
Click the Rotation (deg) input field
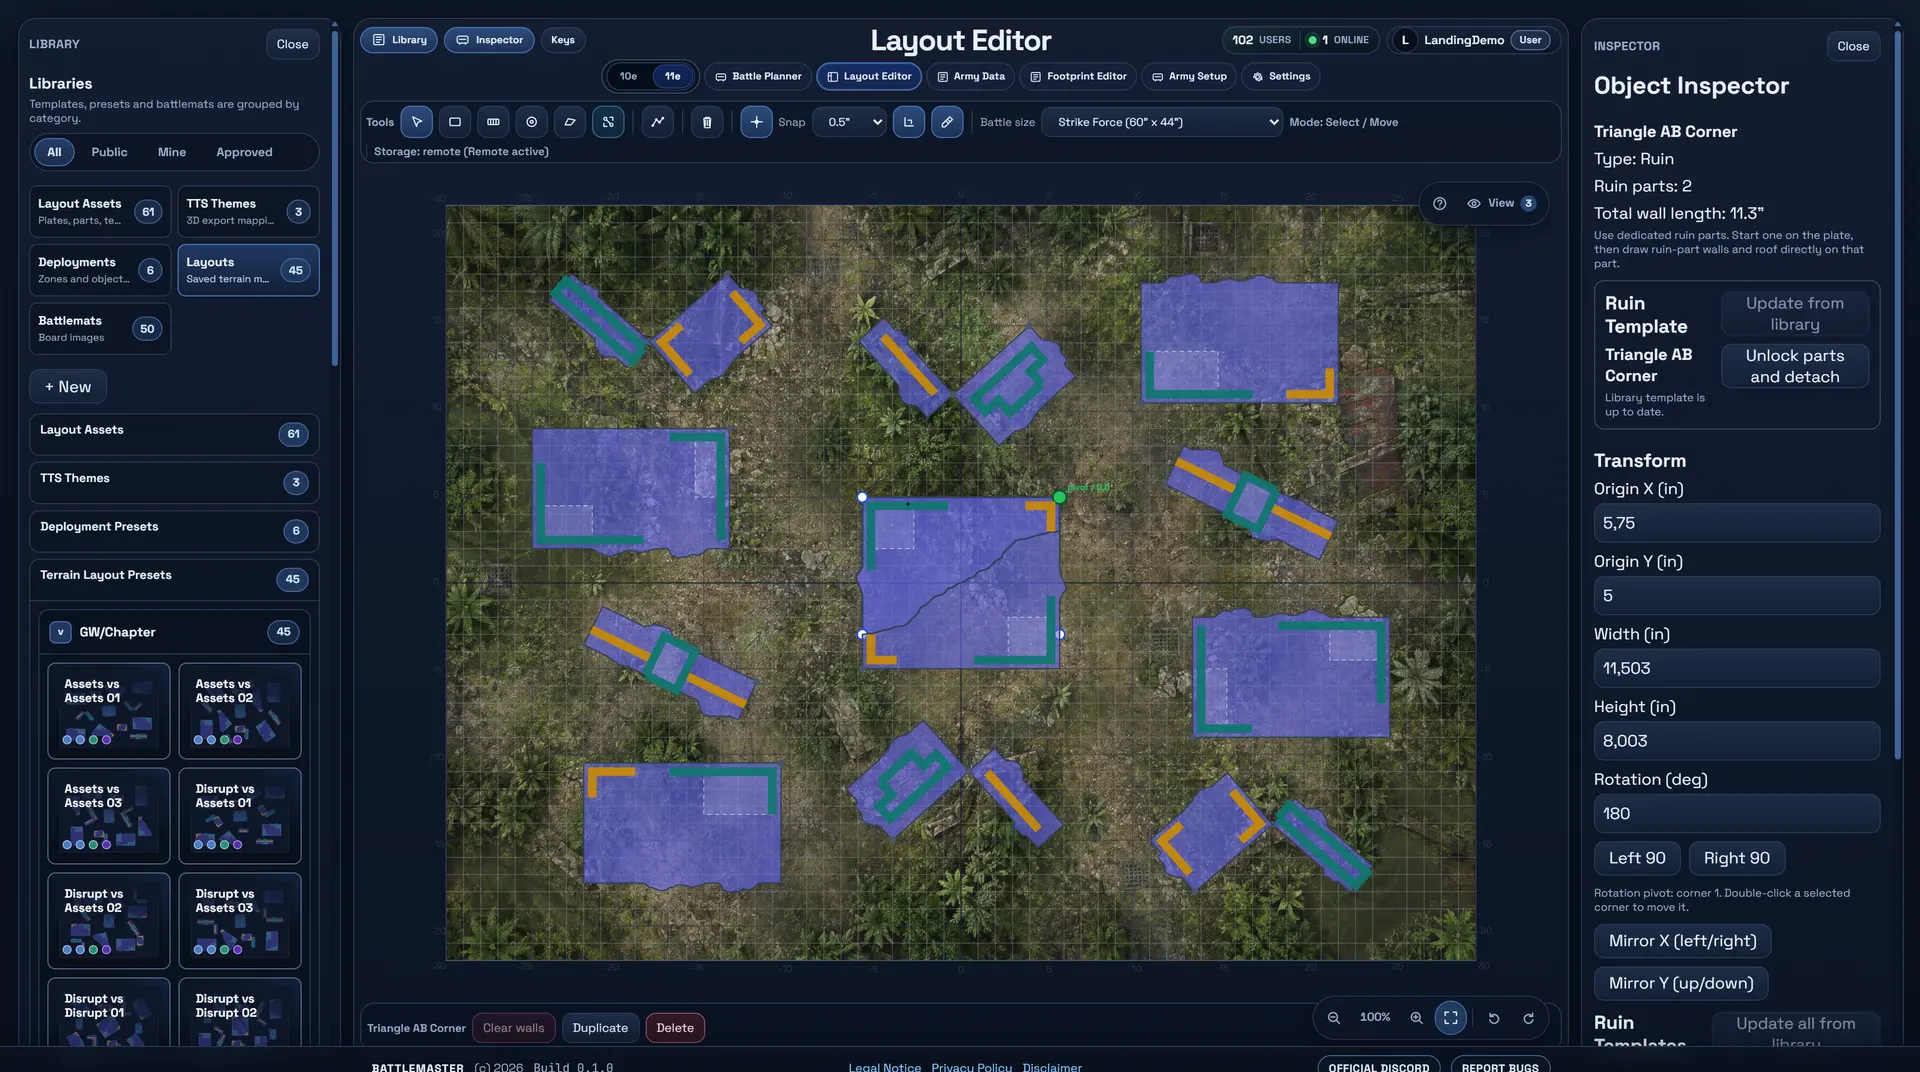click(1737, 814)
